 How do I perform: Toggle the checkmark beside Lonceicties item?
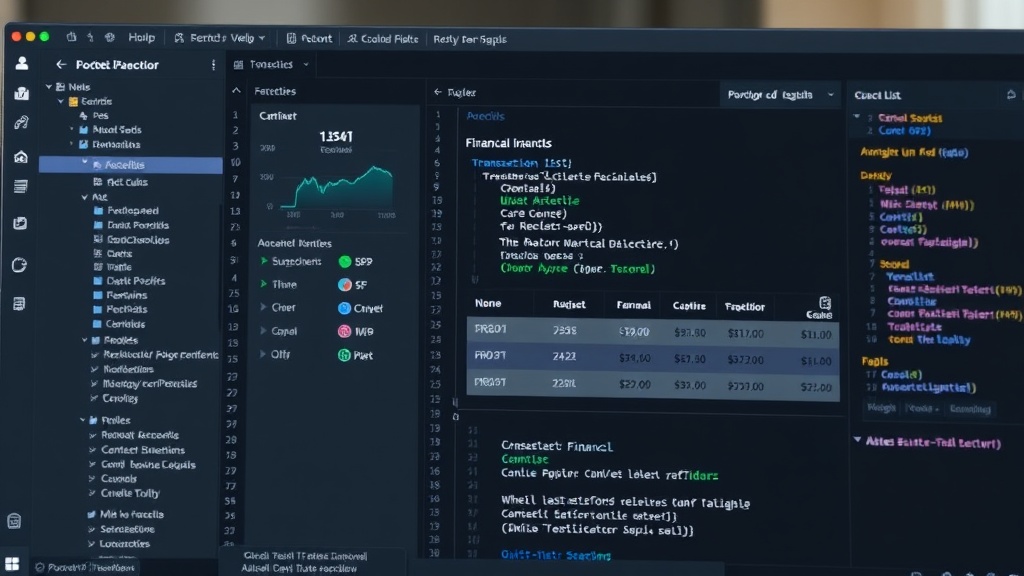coord(91,543)
